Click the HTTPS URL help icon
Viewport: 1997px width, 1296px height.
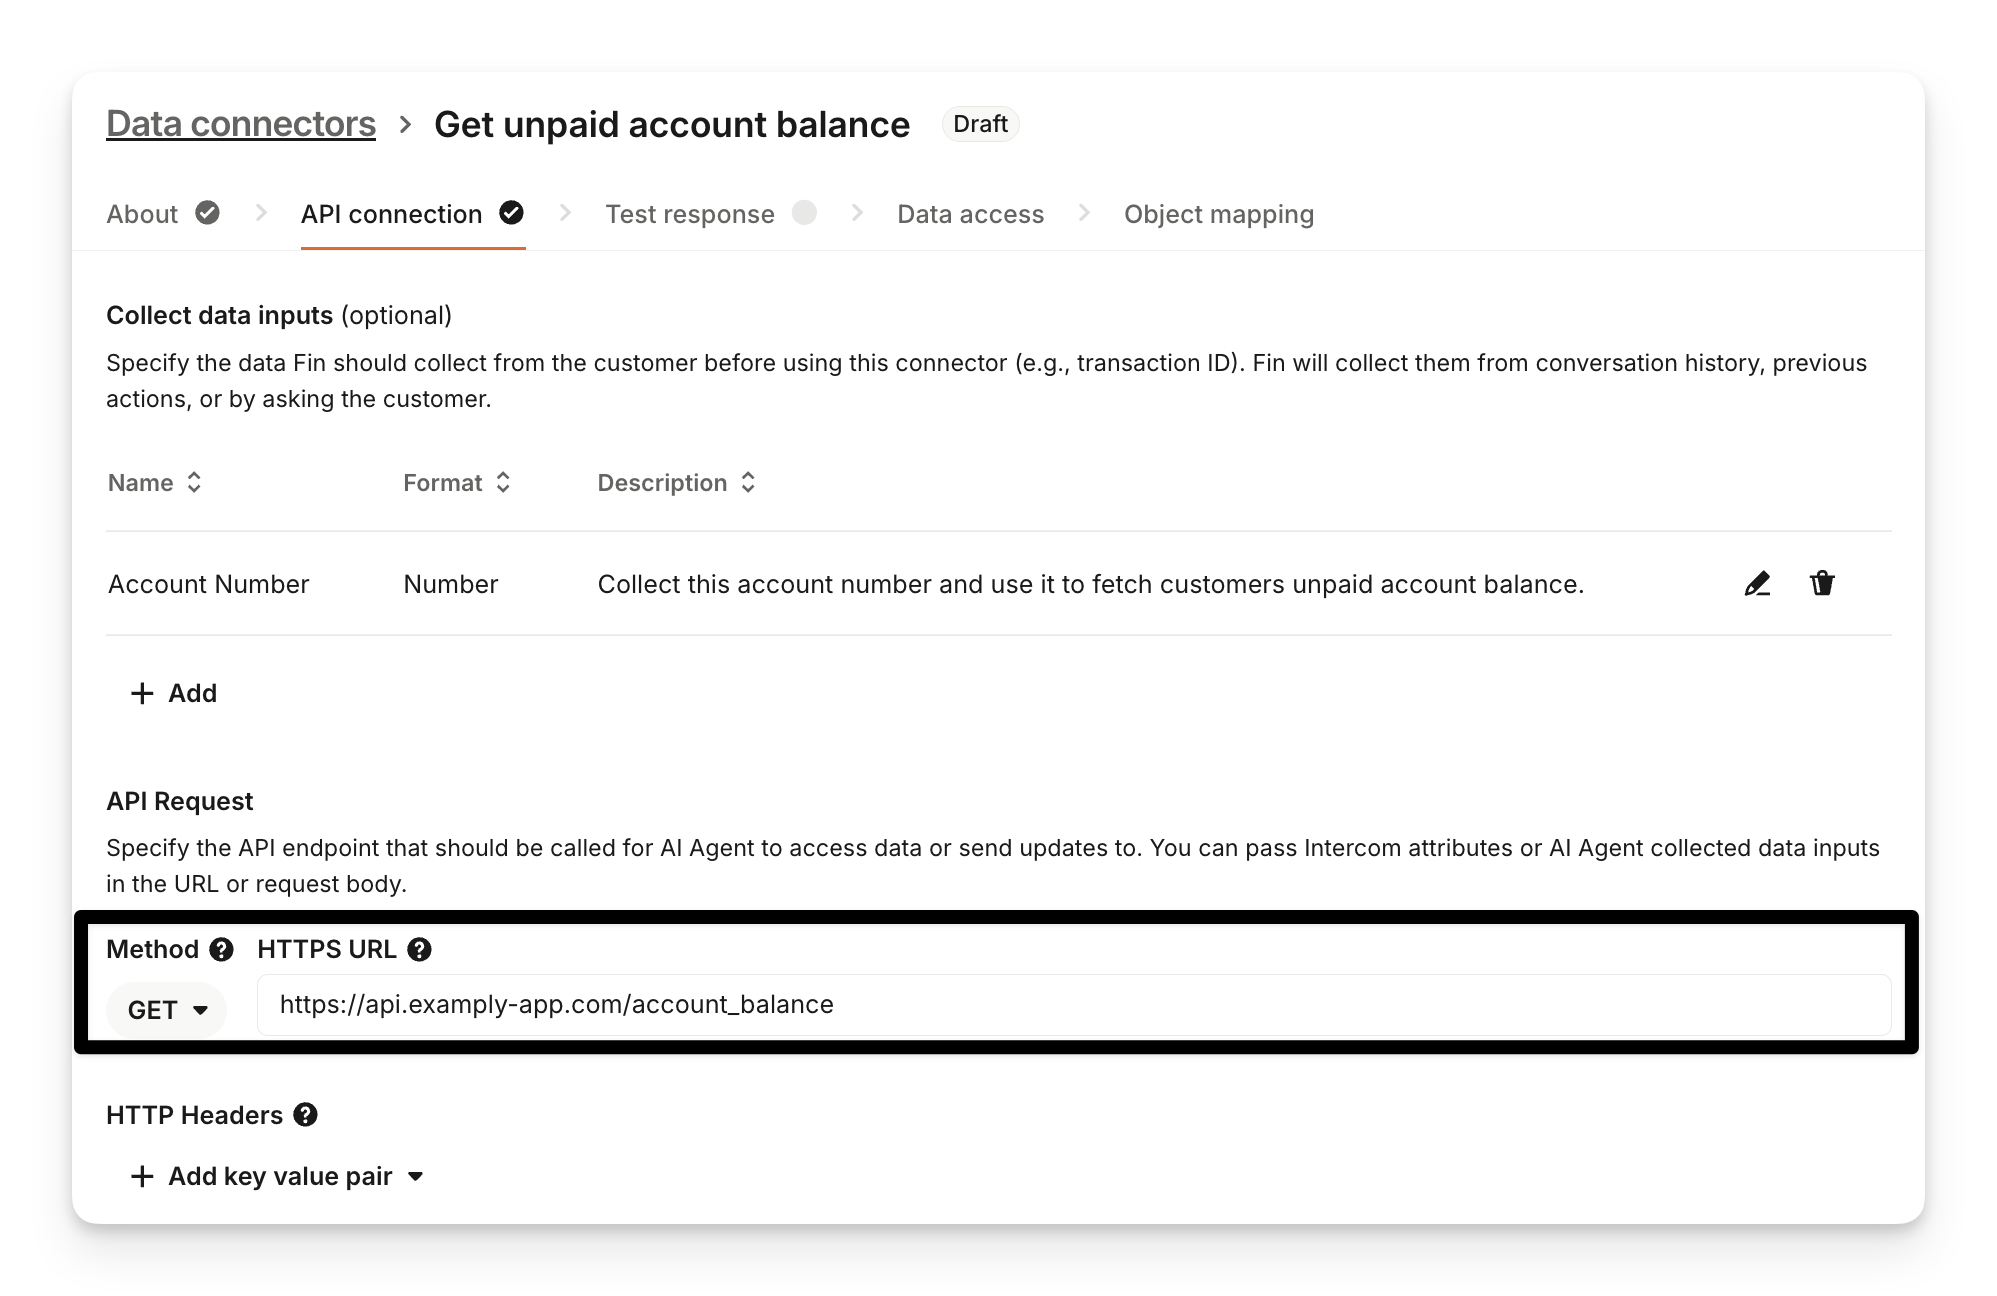click(420, 950)
